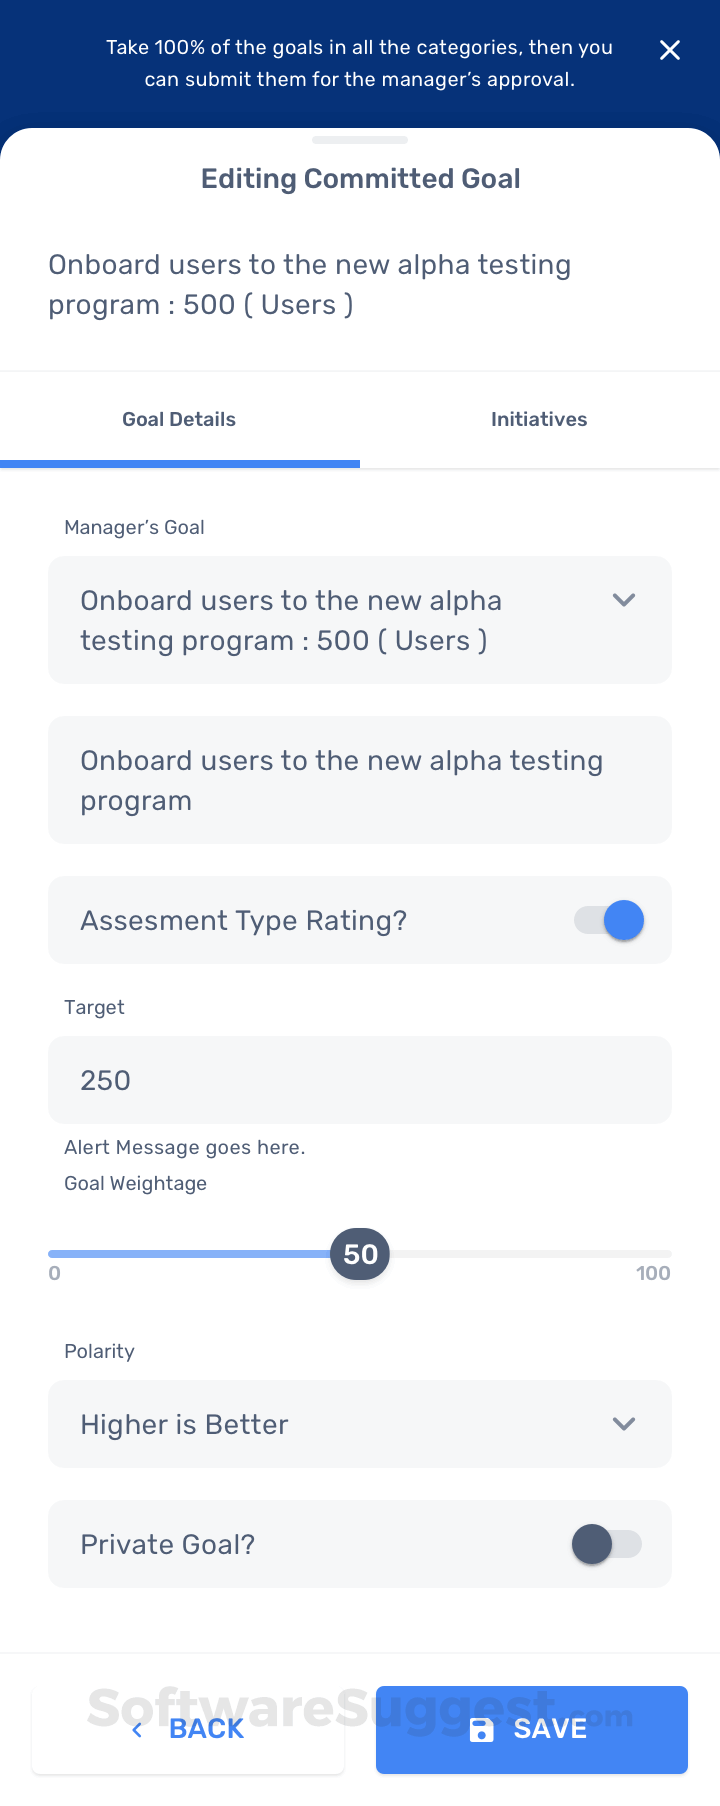
Task: Click the floppy disk save icon
Action: point(482,1730)
